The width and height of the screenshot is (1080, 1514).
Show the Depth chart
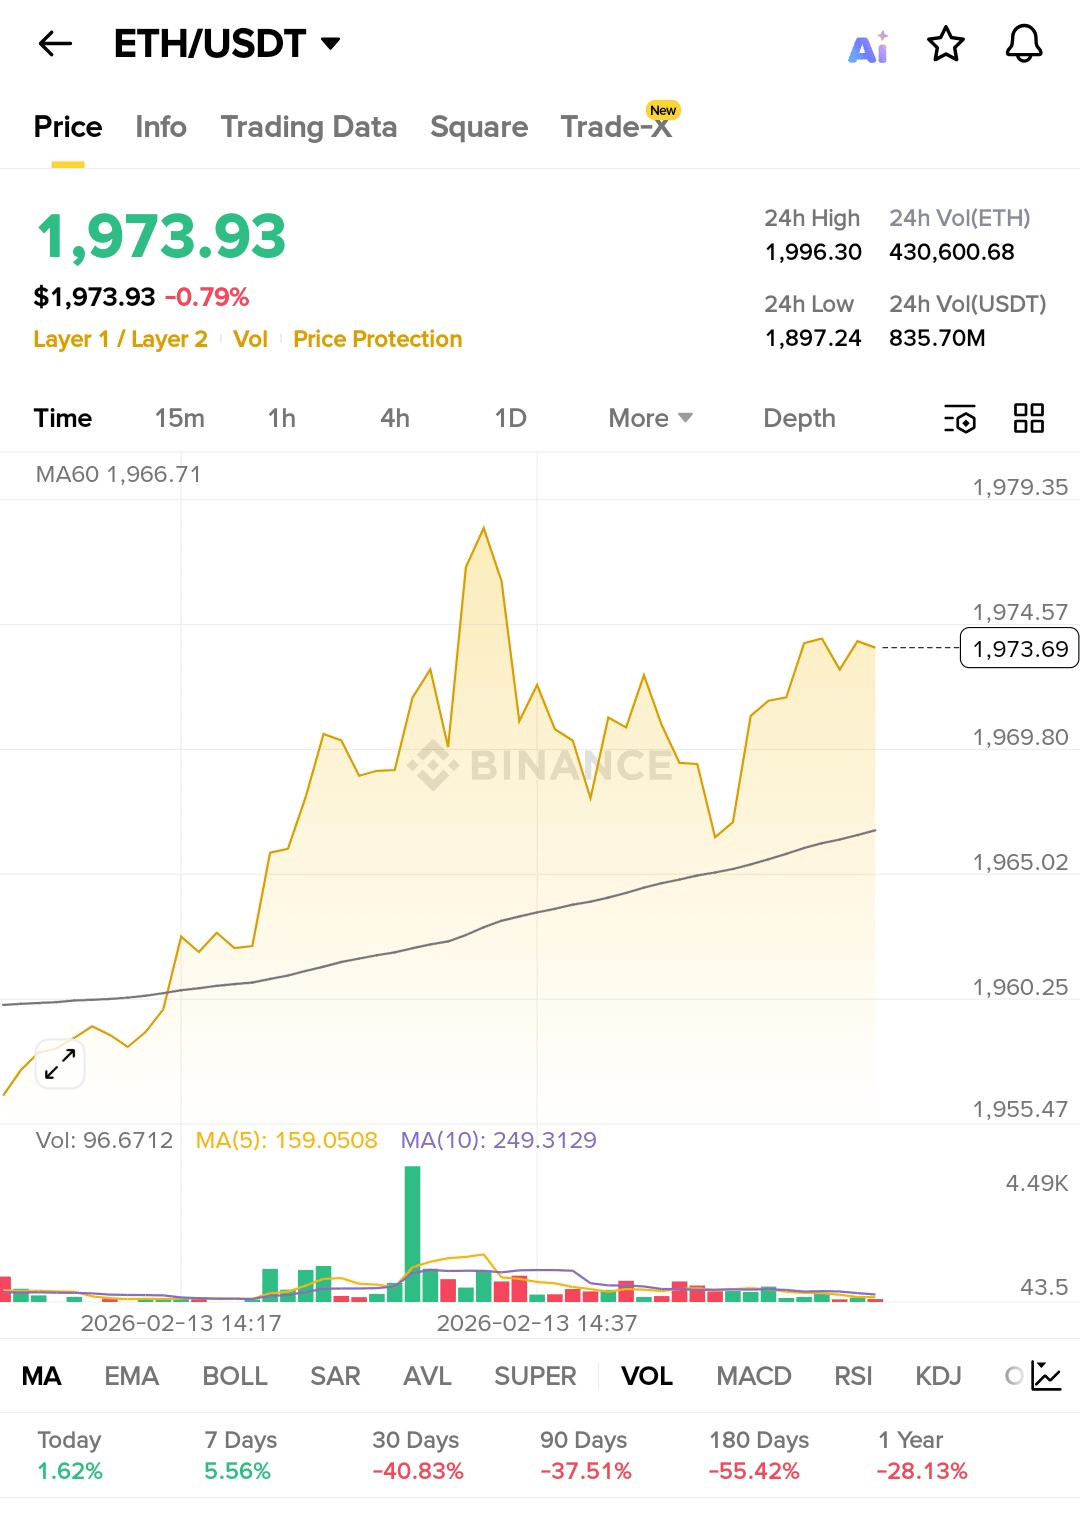[799, 418]
